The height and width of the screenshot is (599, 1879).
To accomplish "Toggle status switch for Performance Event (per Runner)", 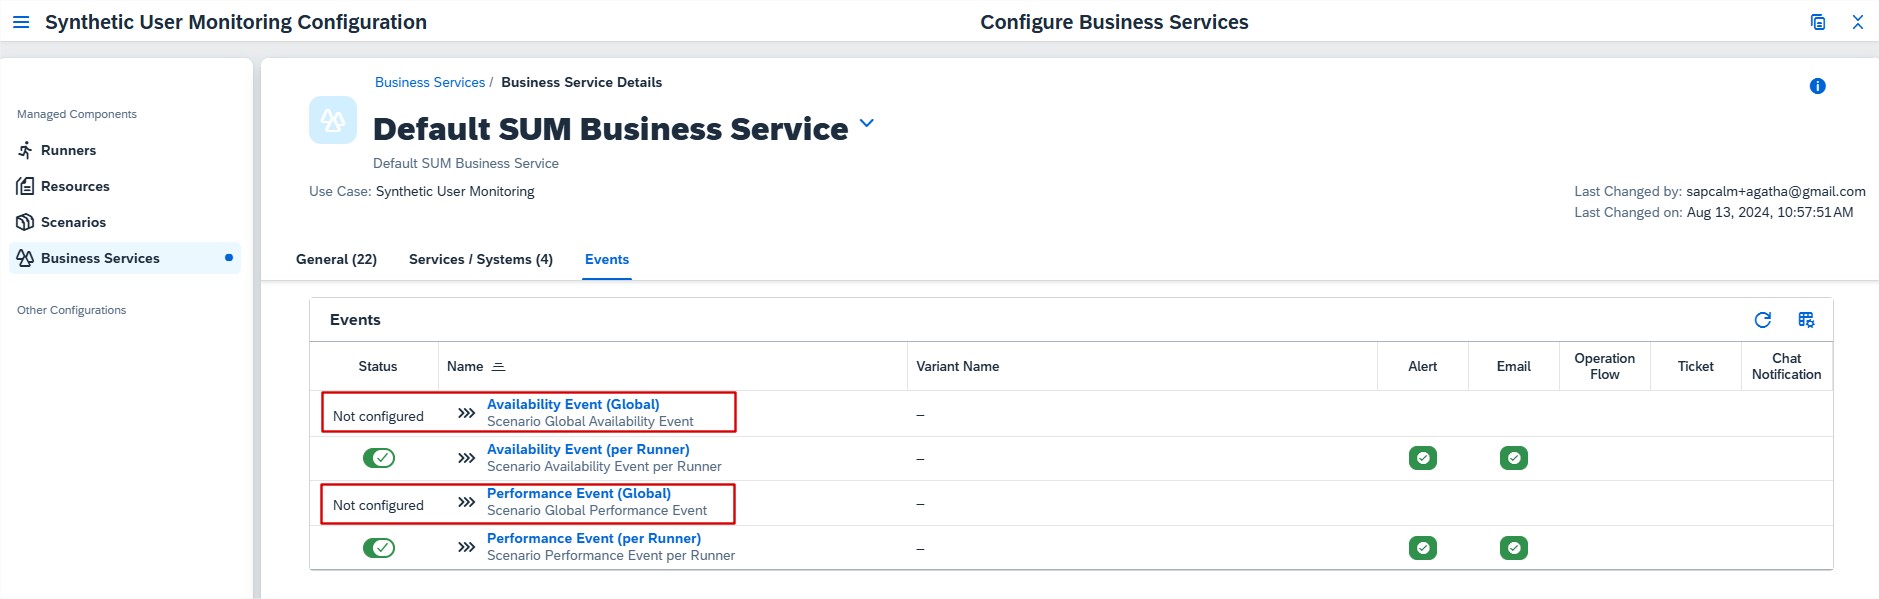I will coord(379,548).
